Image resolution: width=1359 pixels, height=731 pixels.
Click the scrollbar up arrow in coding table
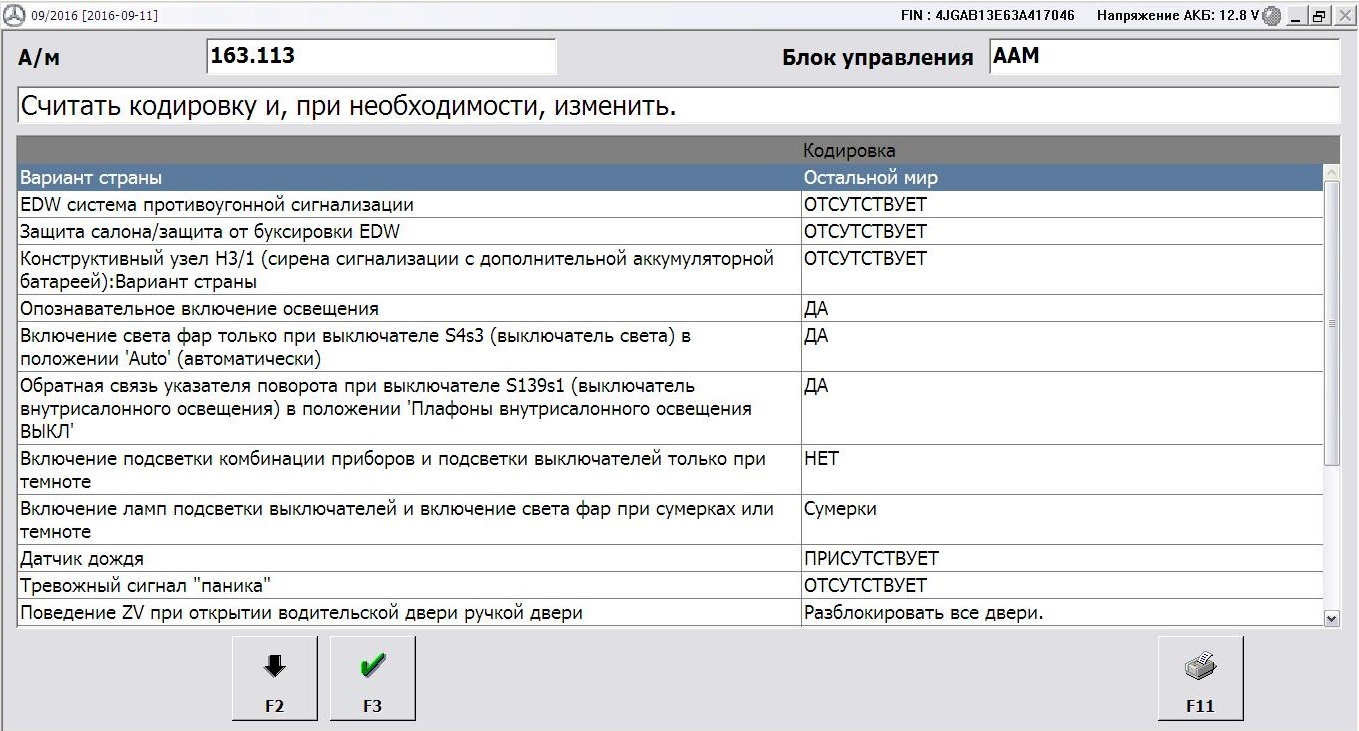[x=1331, y=174]
